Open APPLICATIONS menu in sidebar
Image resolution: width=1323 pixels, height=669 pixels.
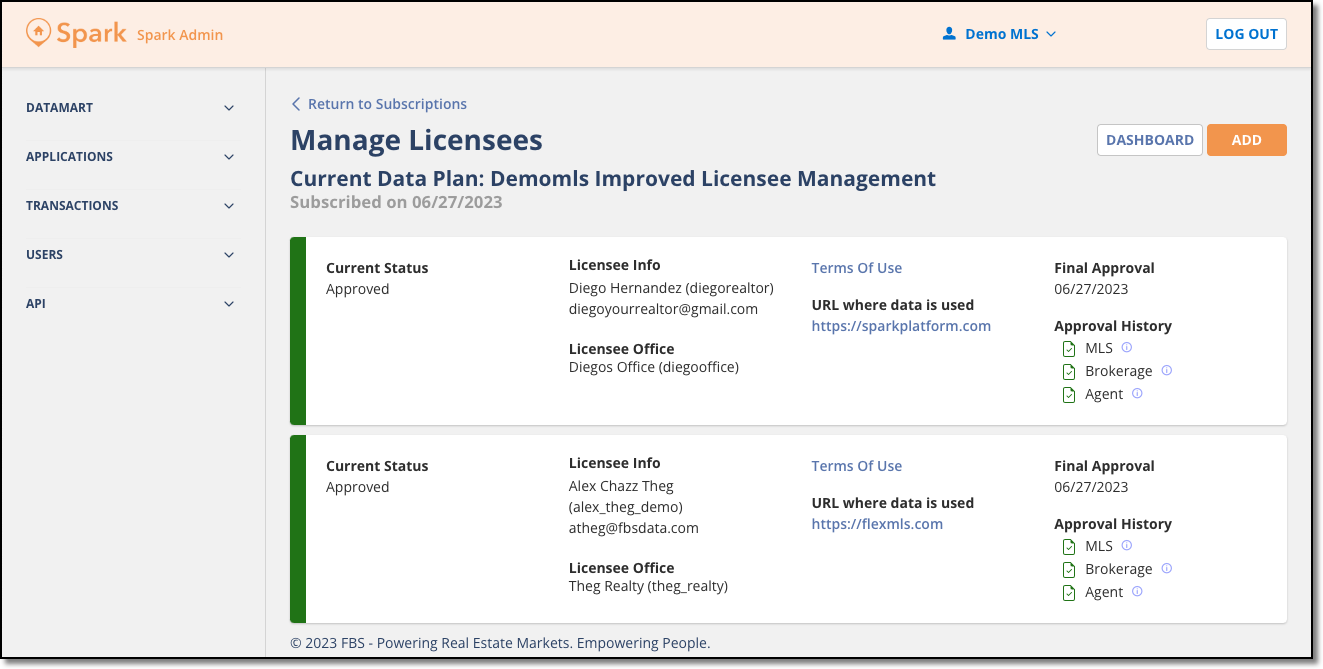point(131,157)
